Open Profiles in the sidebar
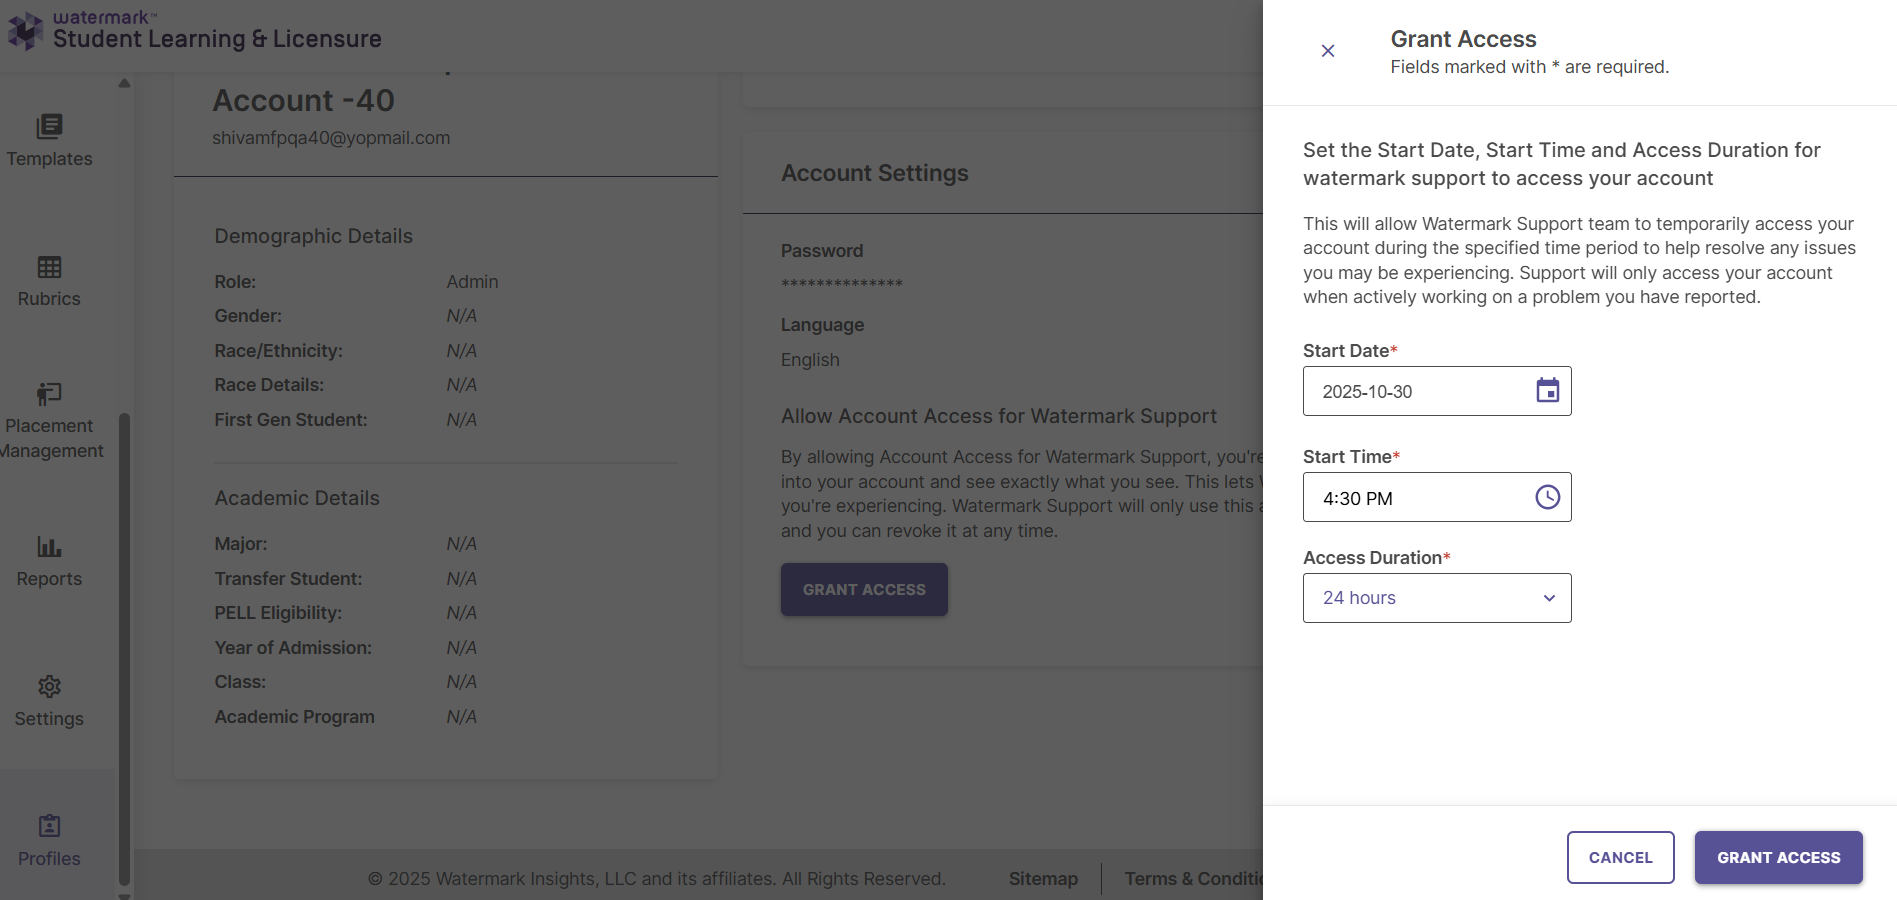This screenshot has height=900, width=1897. coord(49,841)
